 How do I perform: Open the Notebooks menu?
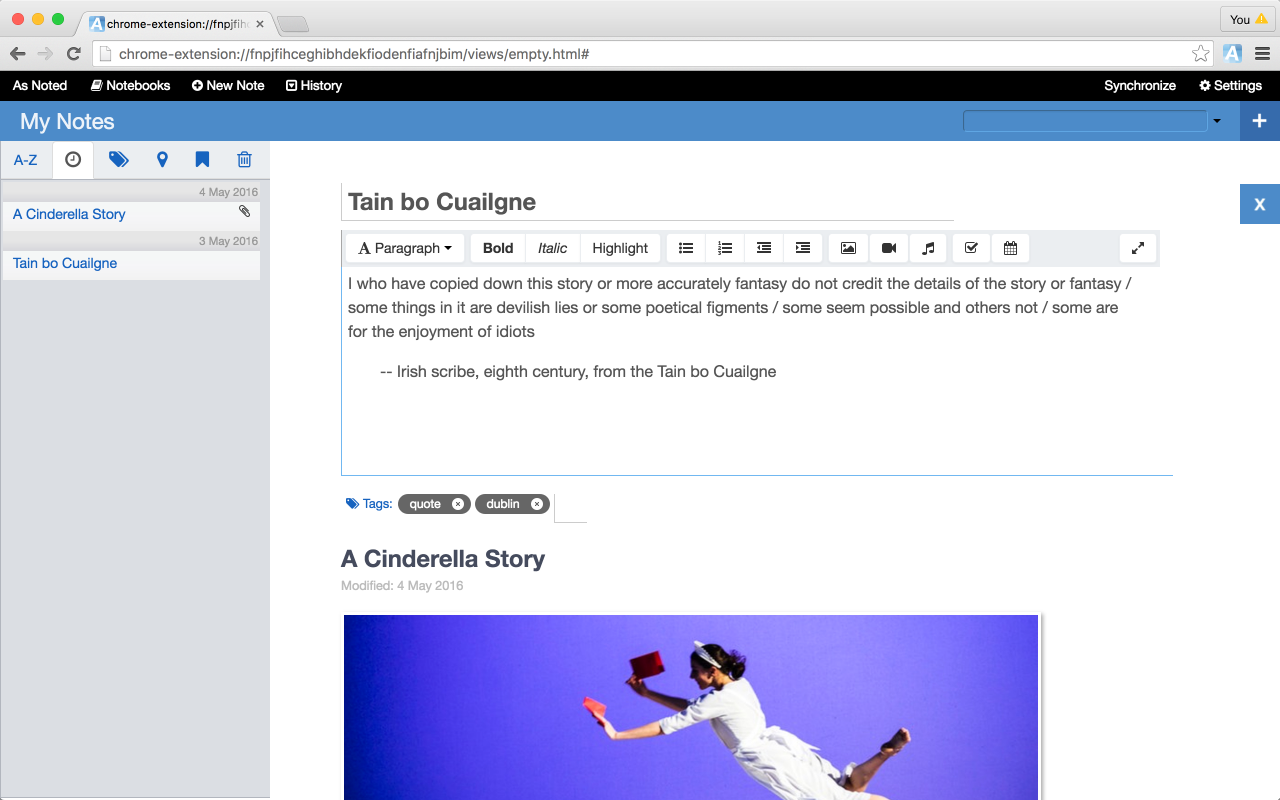pos(131,86)
